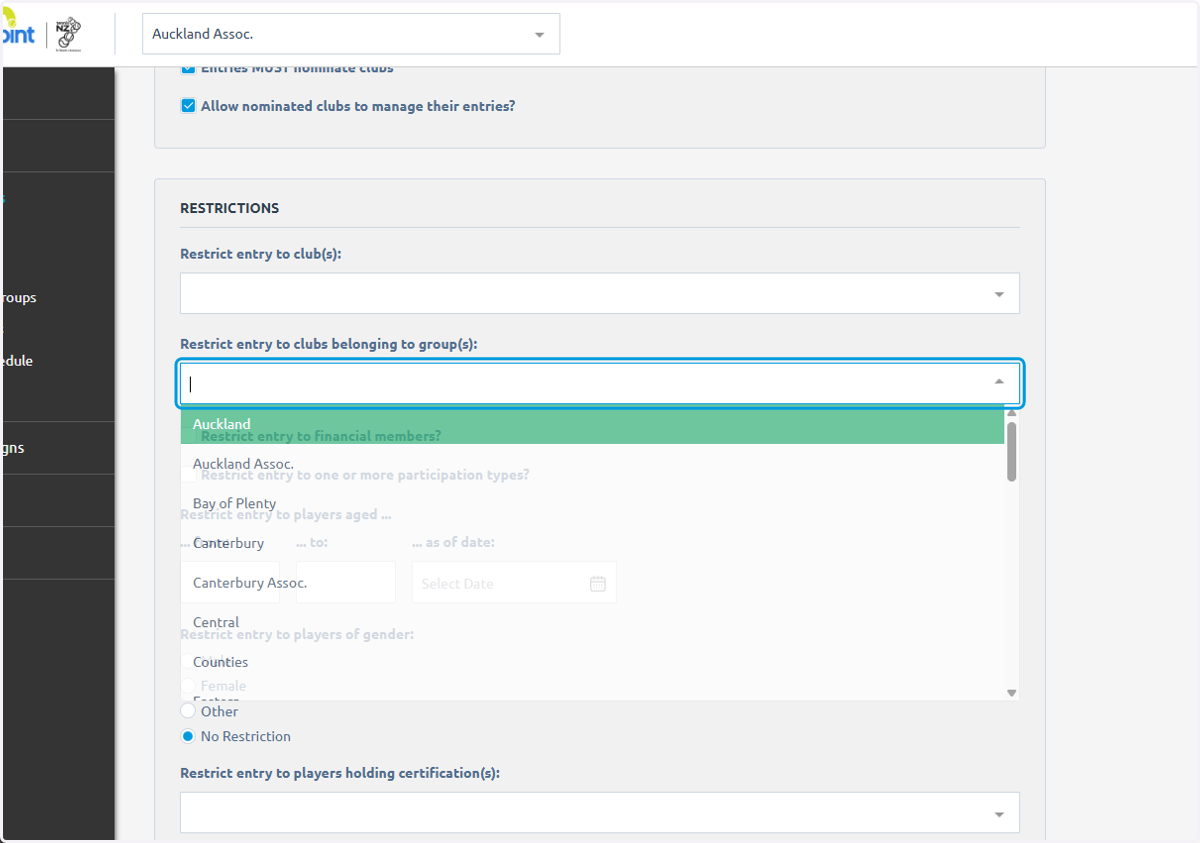The width and height of the screenshot is (1200, 843).
Task: Select Counties group option
Action: [x=592, y=662]
